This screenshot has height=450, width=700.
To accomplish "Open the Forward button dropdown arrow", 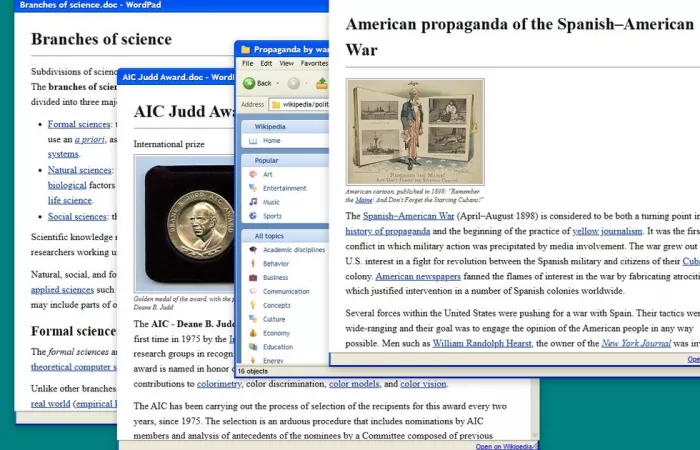I will click(306, 83).
